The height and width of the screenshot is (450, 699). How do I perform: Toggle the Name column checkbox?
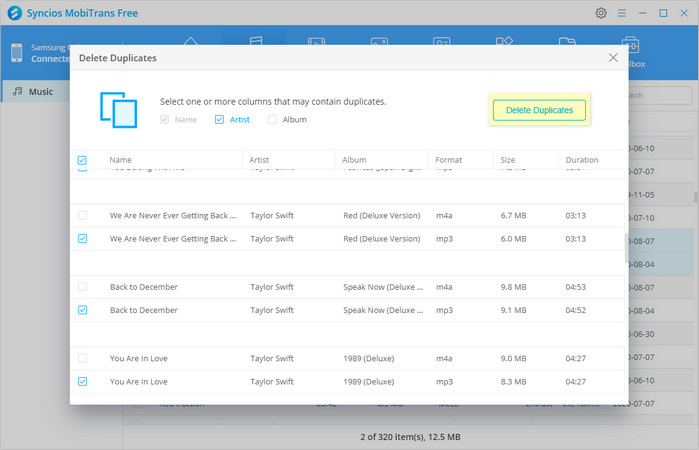click(164, 120)
